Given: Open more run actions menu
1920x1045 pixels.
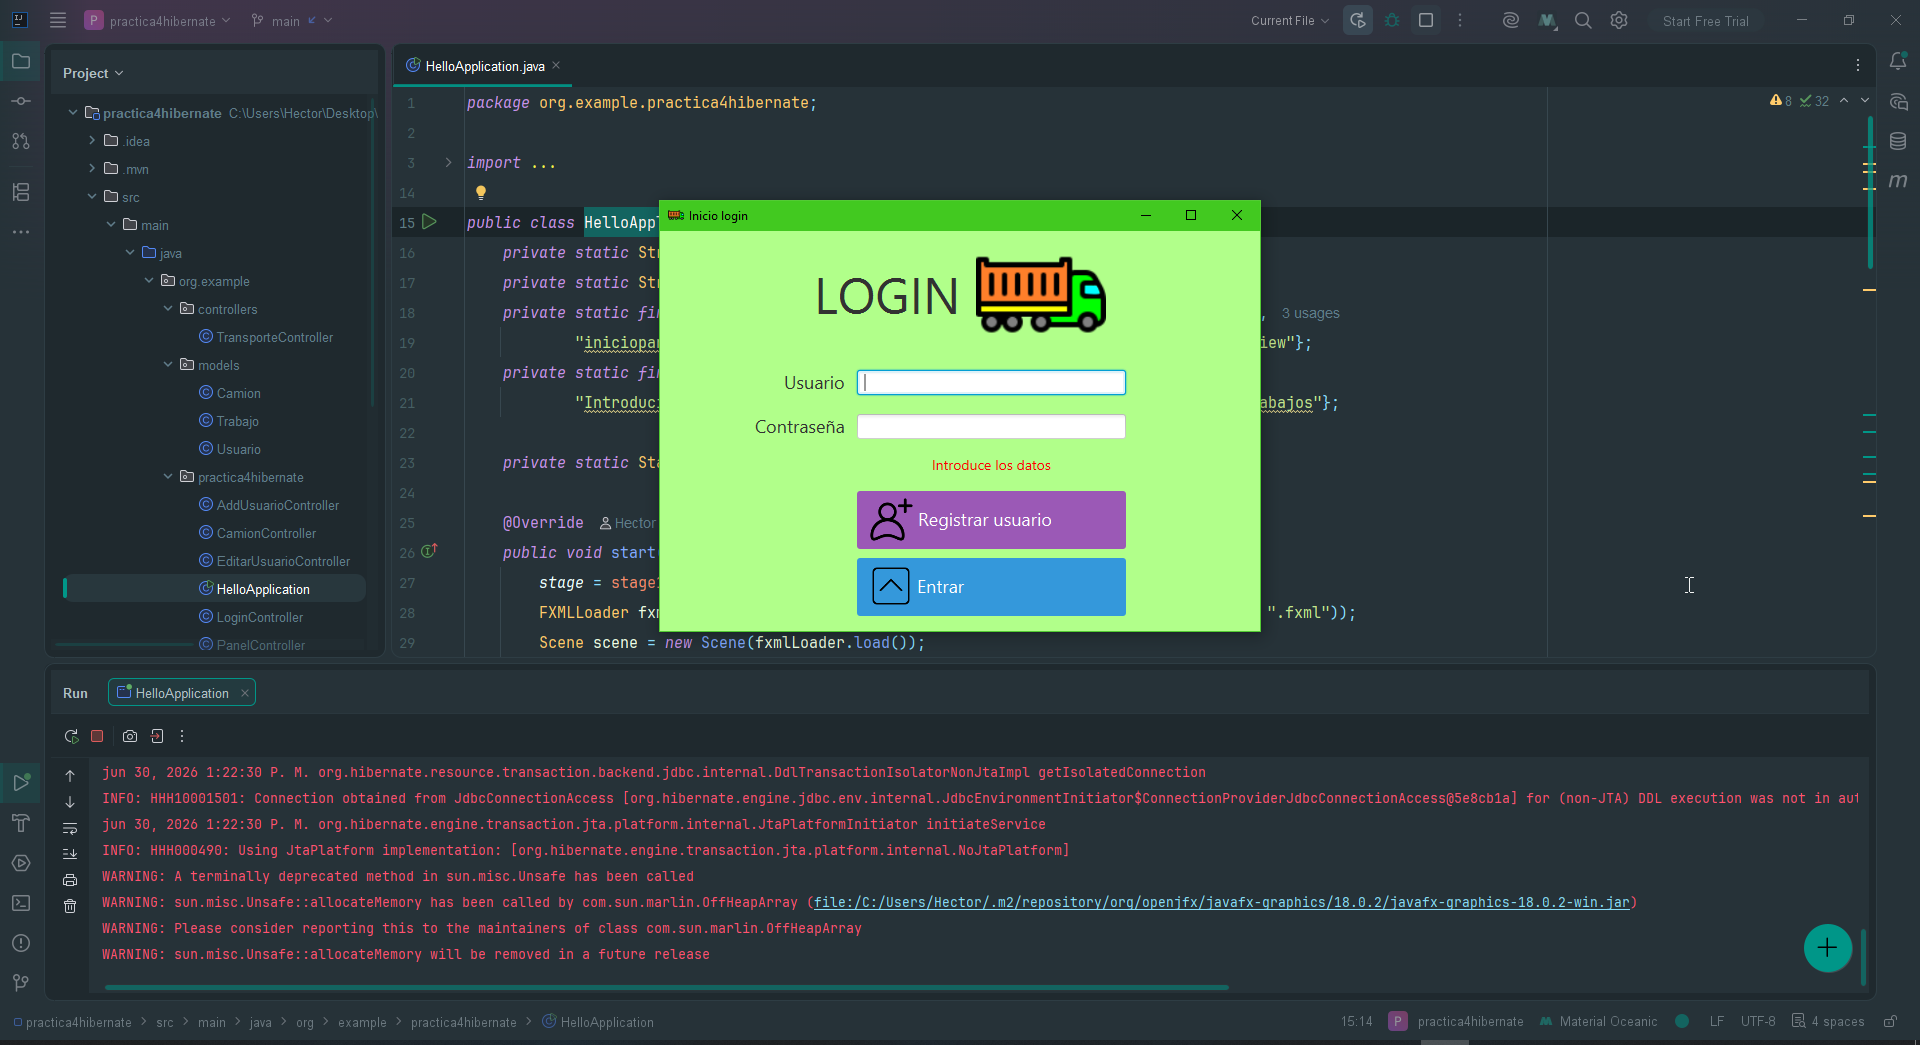Looking at the screenshot, I should click(1460, 20).
